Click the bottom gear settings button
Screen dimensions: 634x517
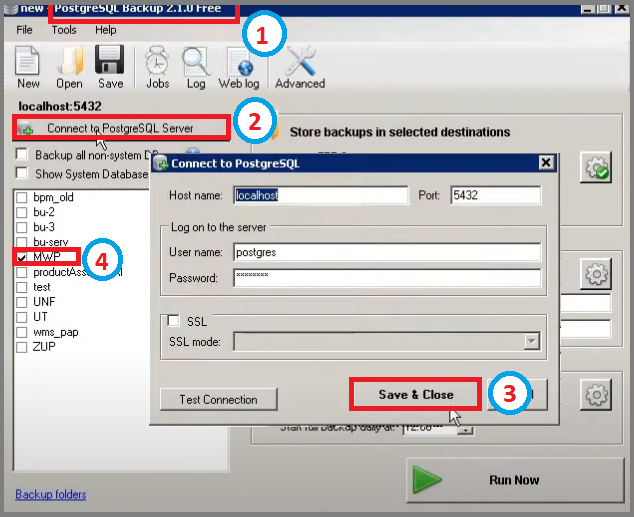(596, 395)
